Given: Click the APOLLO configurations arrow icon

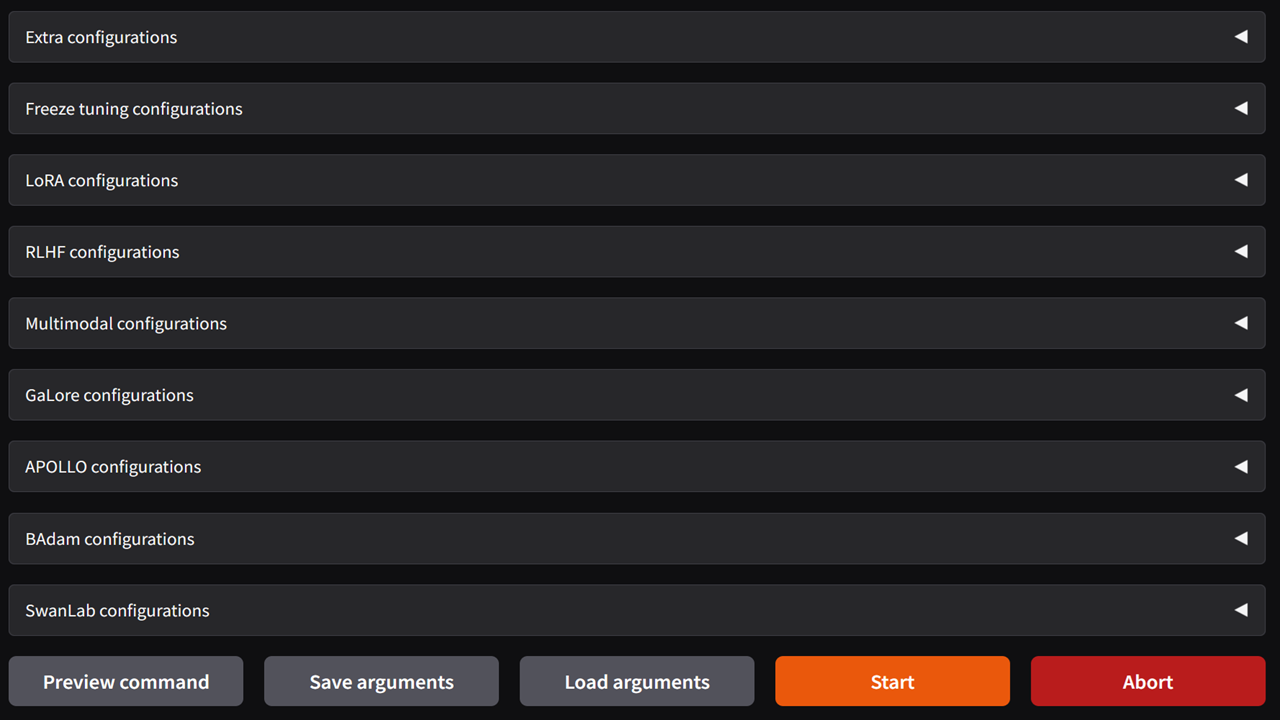Looking at the screenshot, I should coord(1241,467).
